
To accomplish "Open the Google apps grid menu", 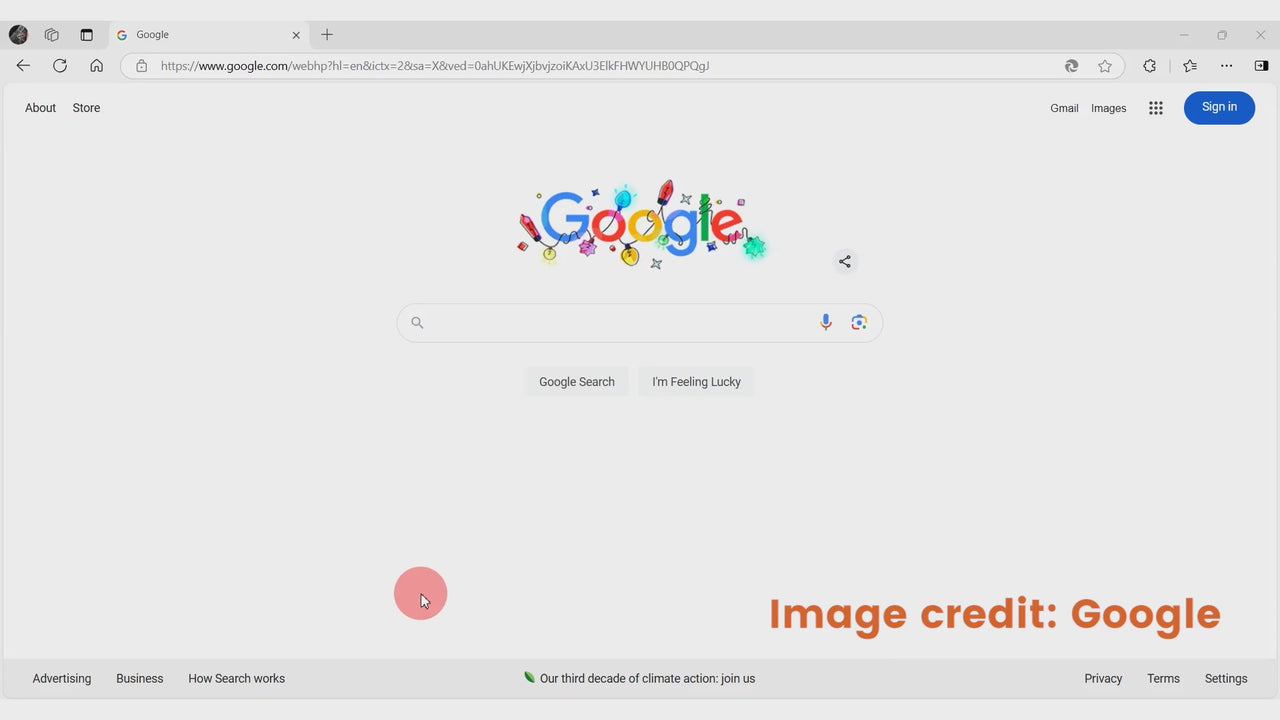I will (x=1155, y=108).
